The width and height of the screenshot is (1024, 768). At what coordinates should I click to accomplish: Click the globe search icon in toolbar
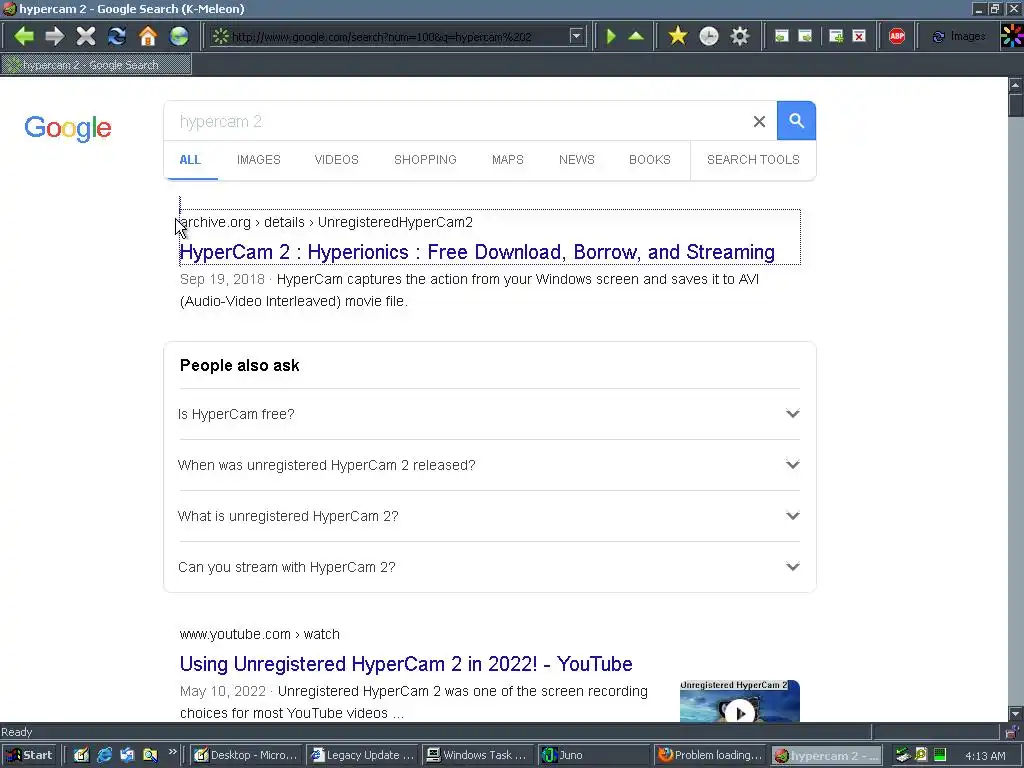179,36
